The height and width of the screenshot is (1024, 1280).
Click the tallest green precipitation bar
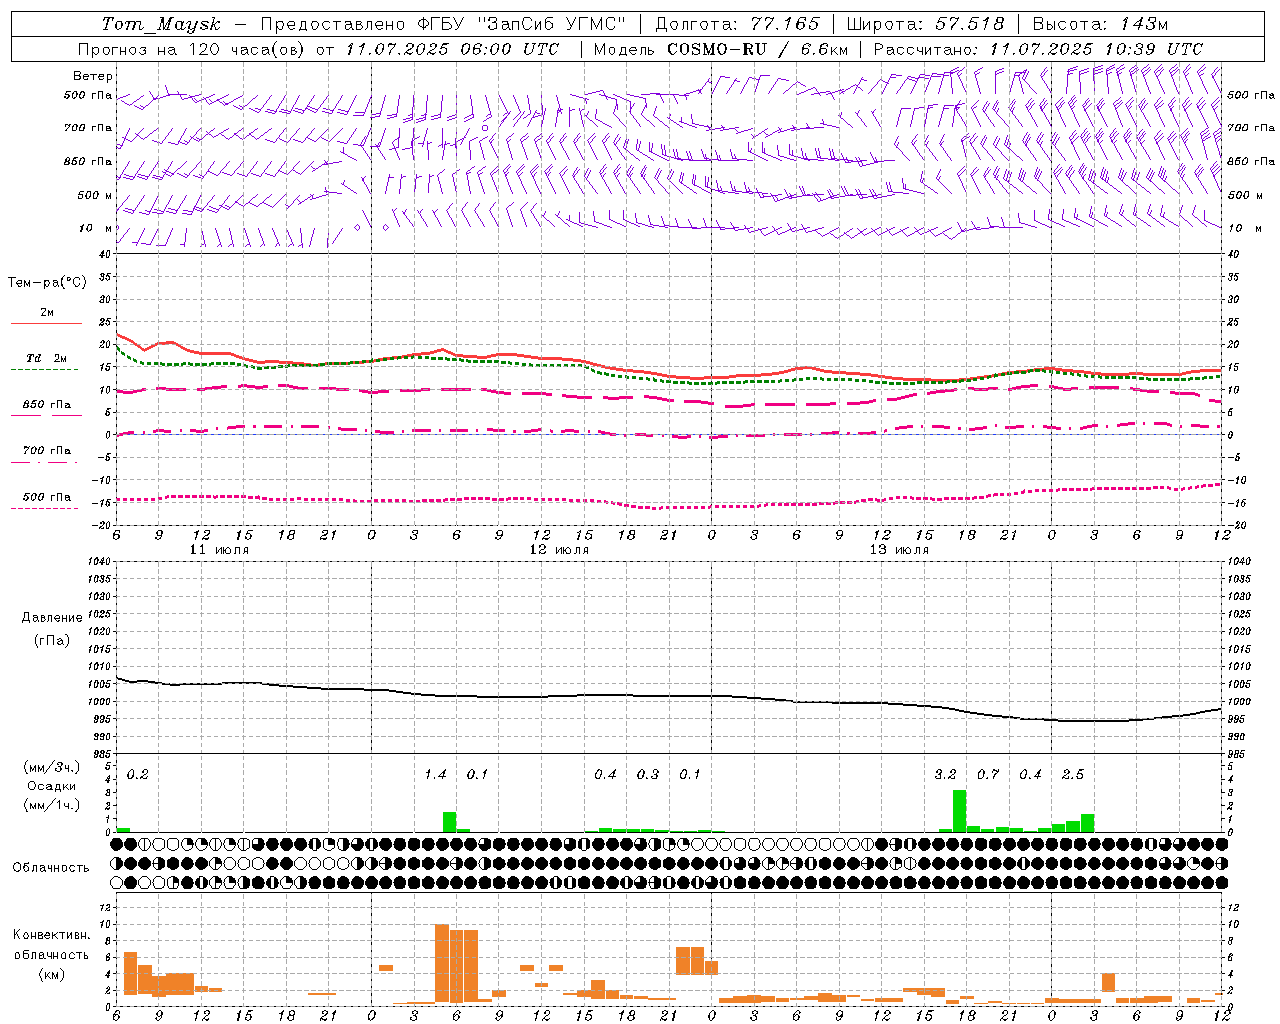click(960, 811)
